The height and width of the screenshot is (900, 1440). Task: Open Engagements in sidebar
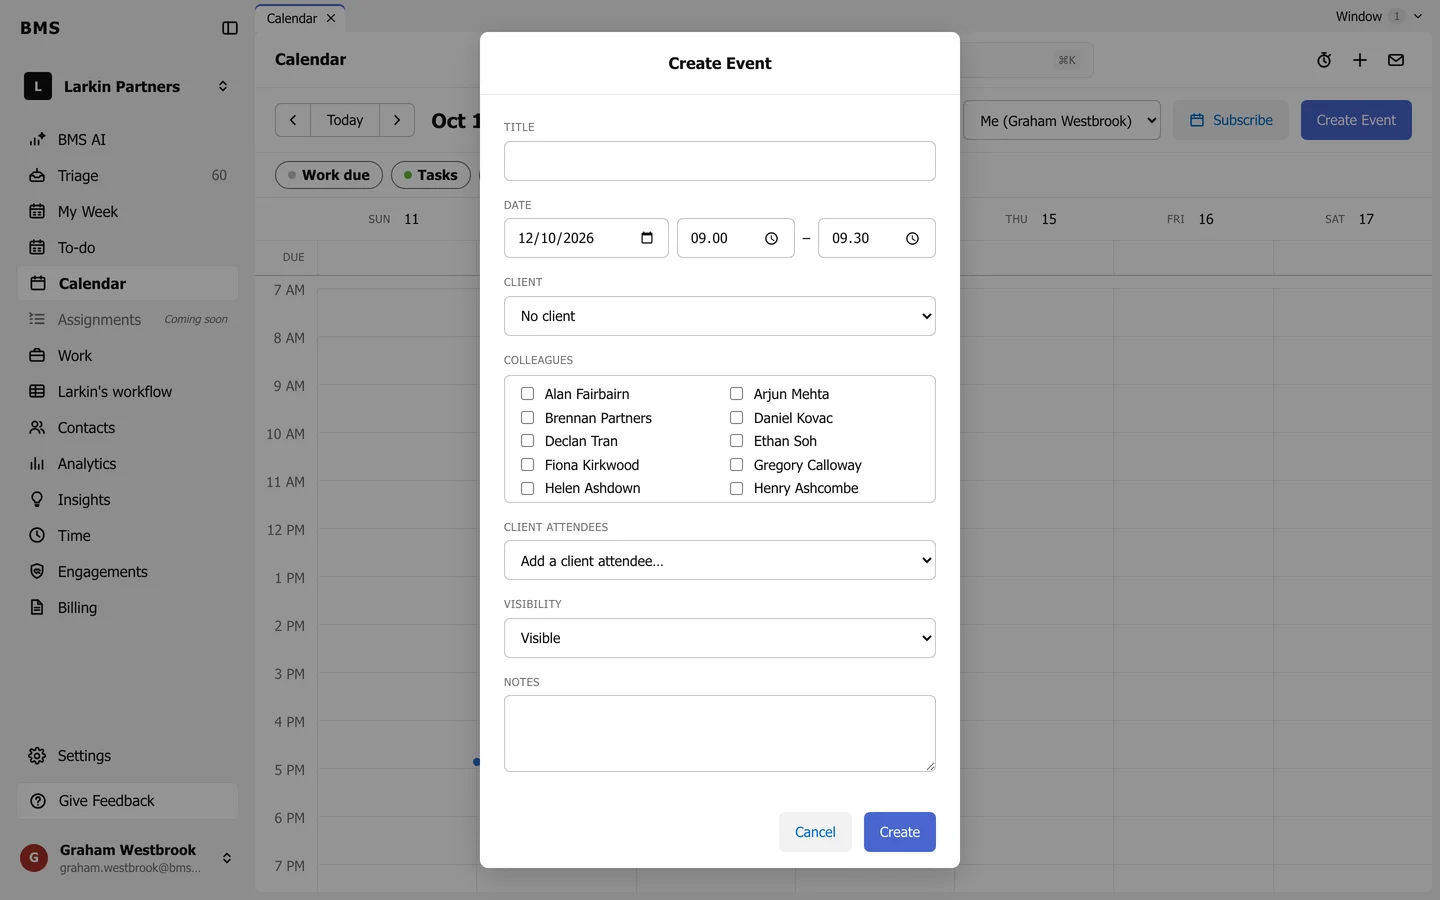128,572
